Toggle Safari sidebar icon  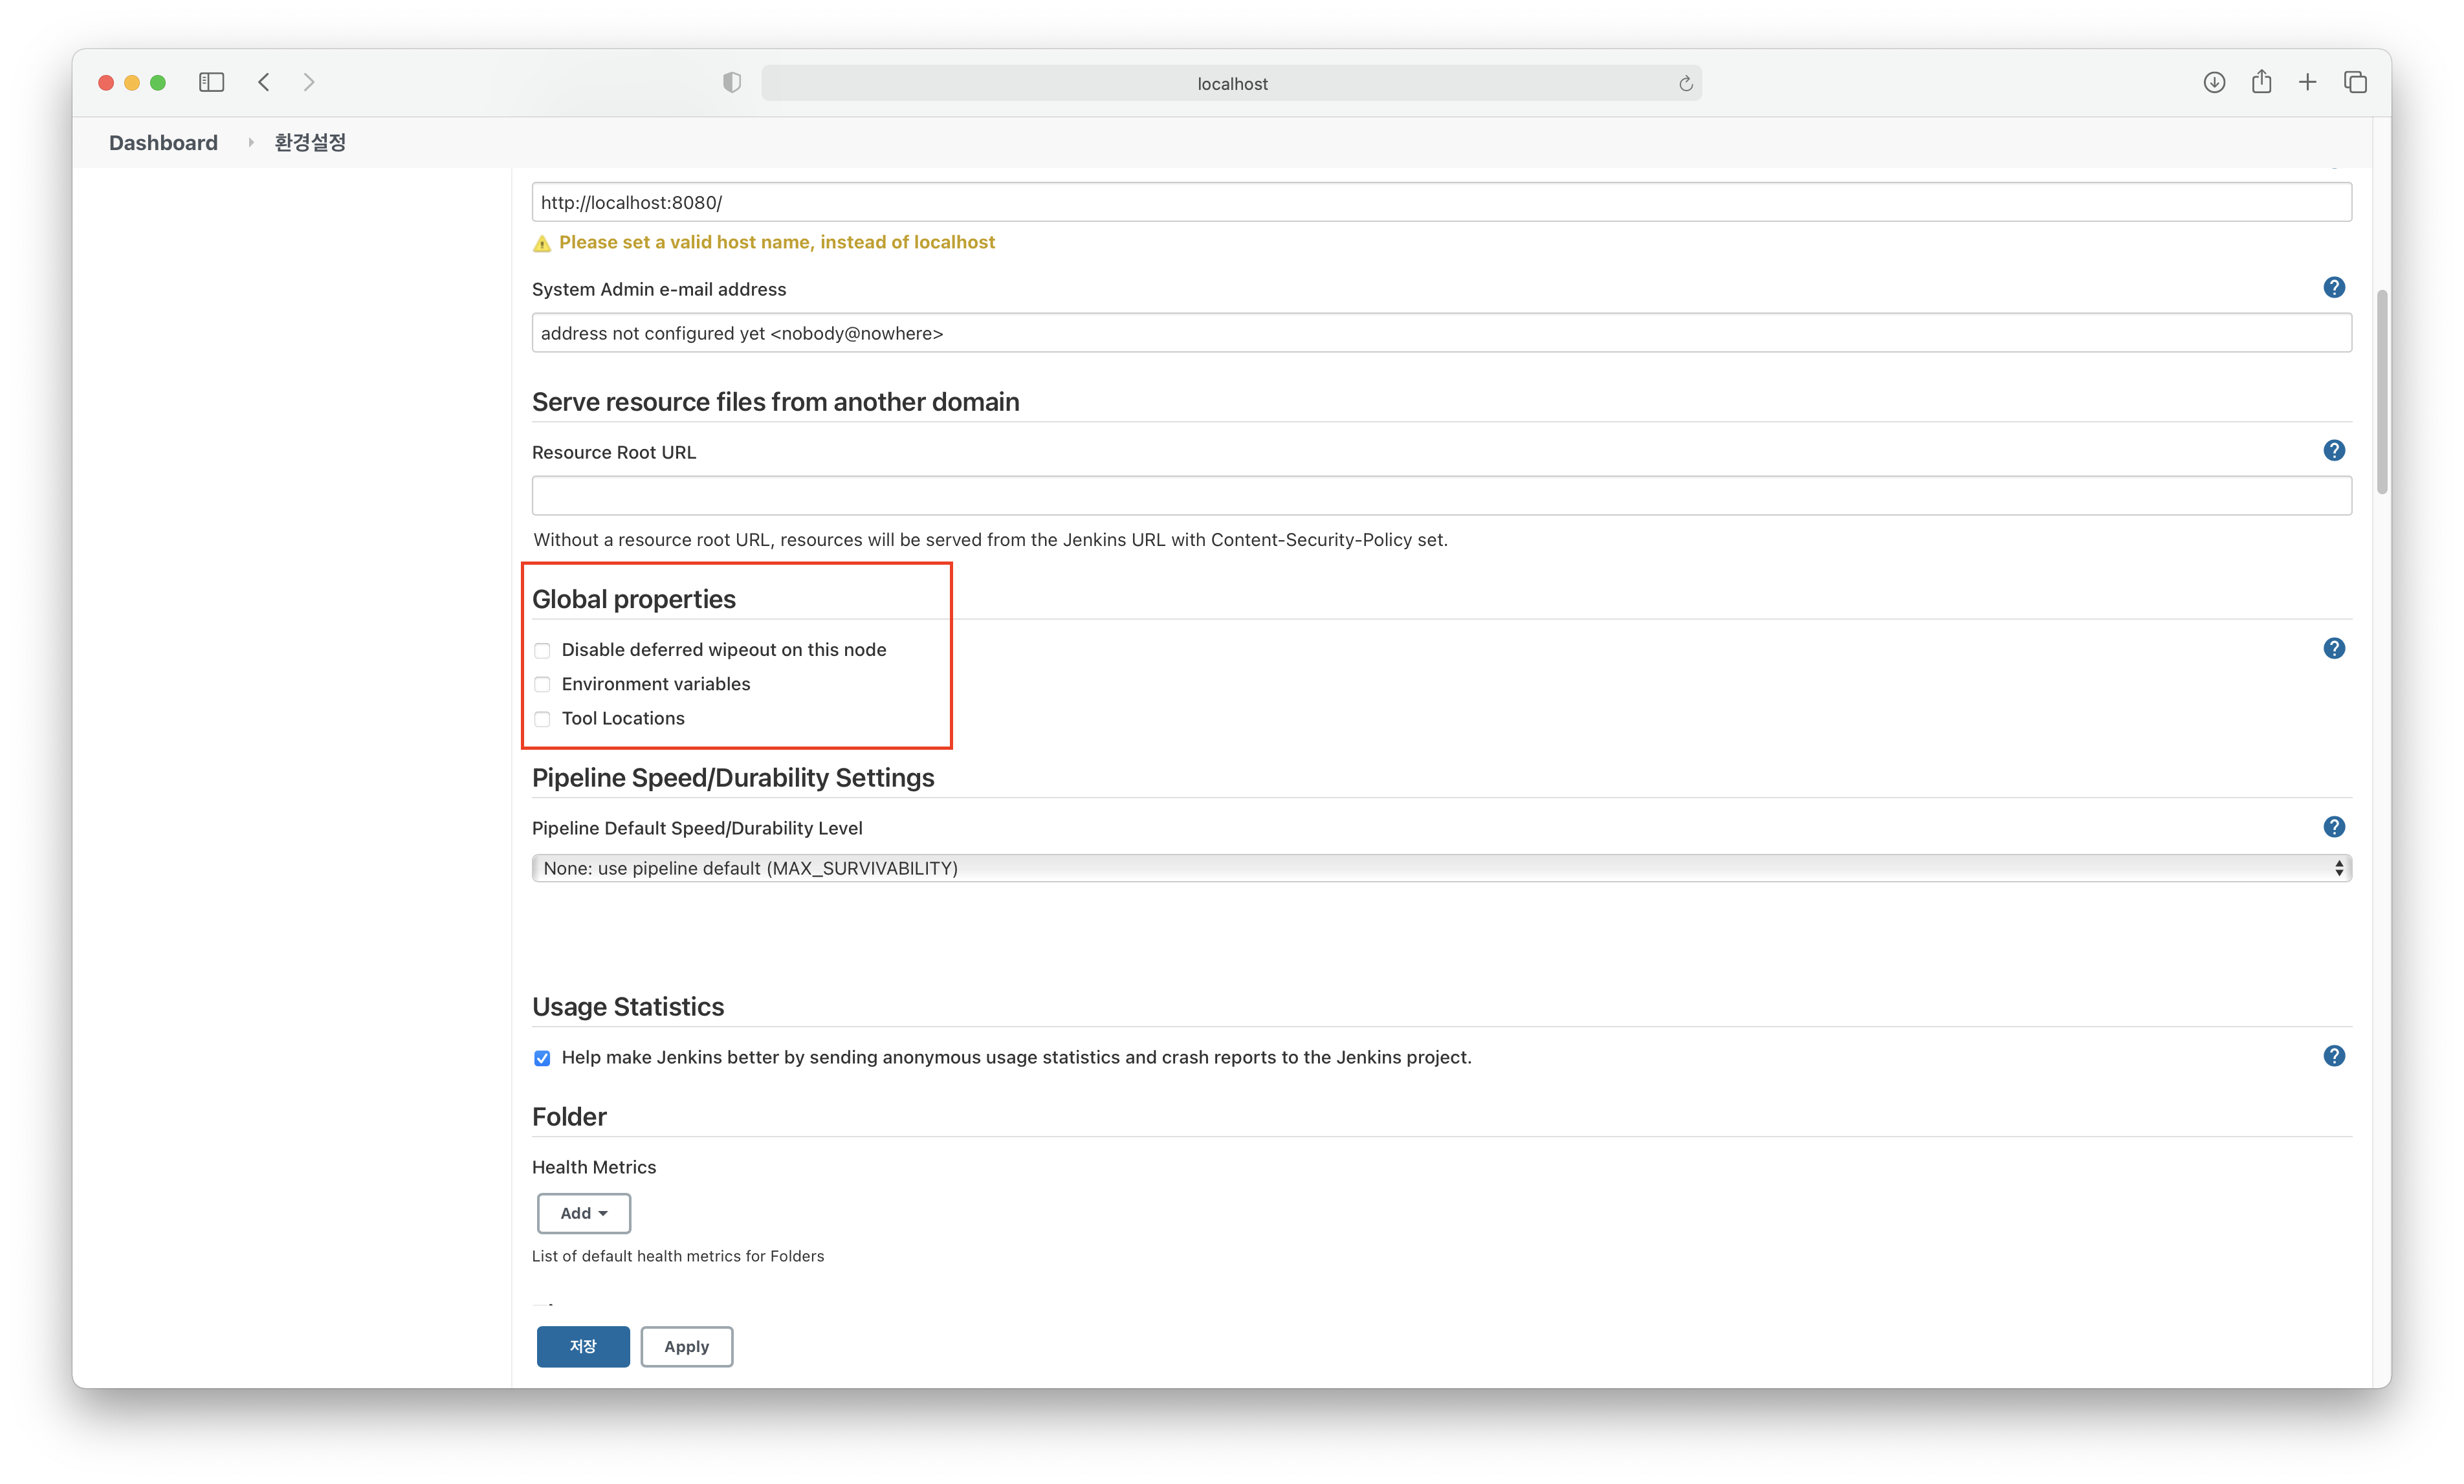tap(211, 83)
